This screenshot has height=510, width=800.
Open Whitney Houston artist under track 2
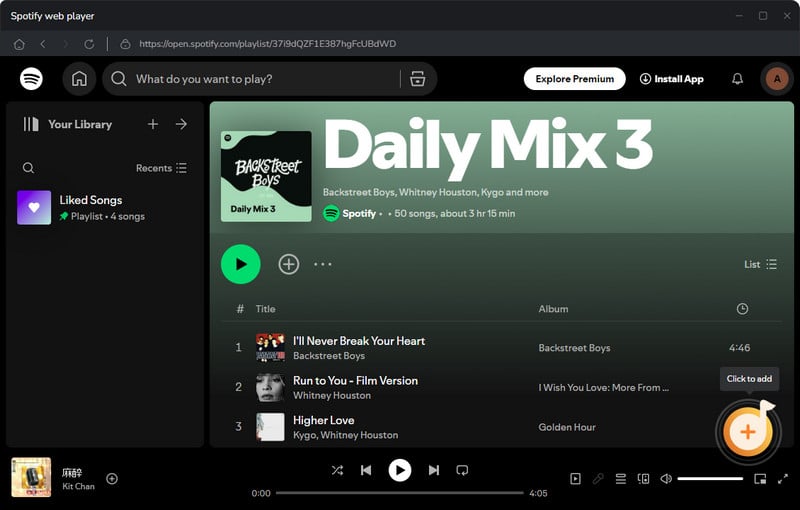[332, 395]
